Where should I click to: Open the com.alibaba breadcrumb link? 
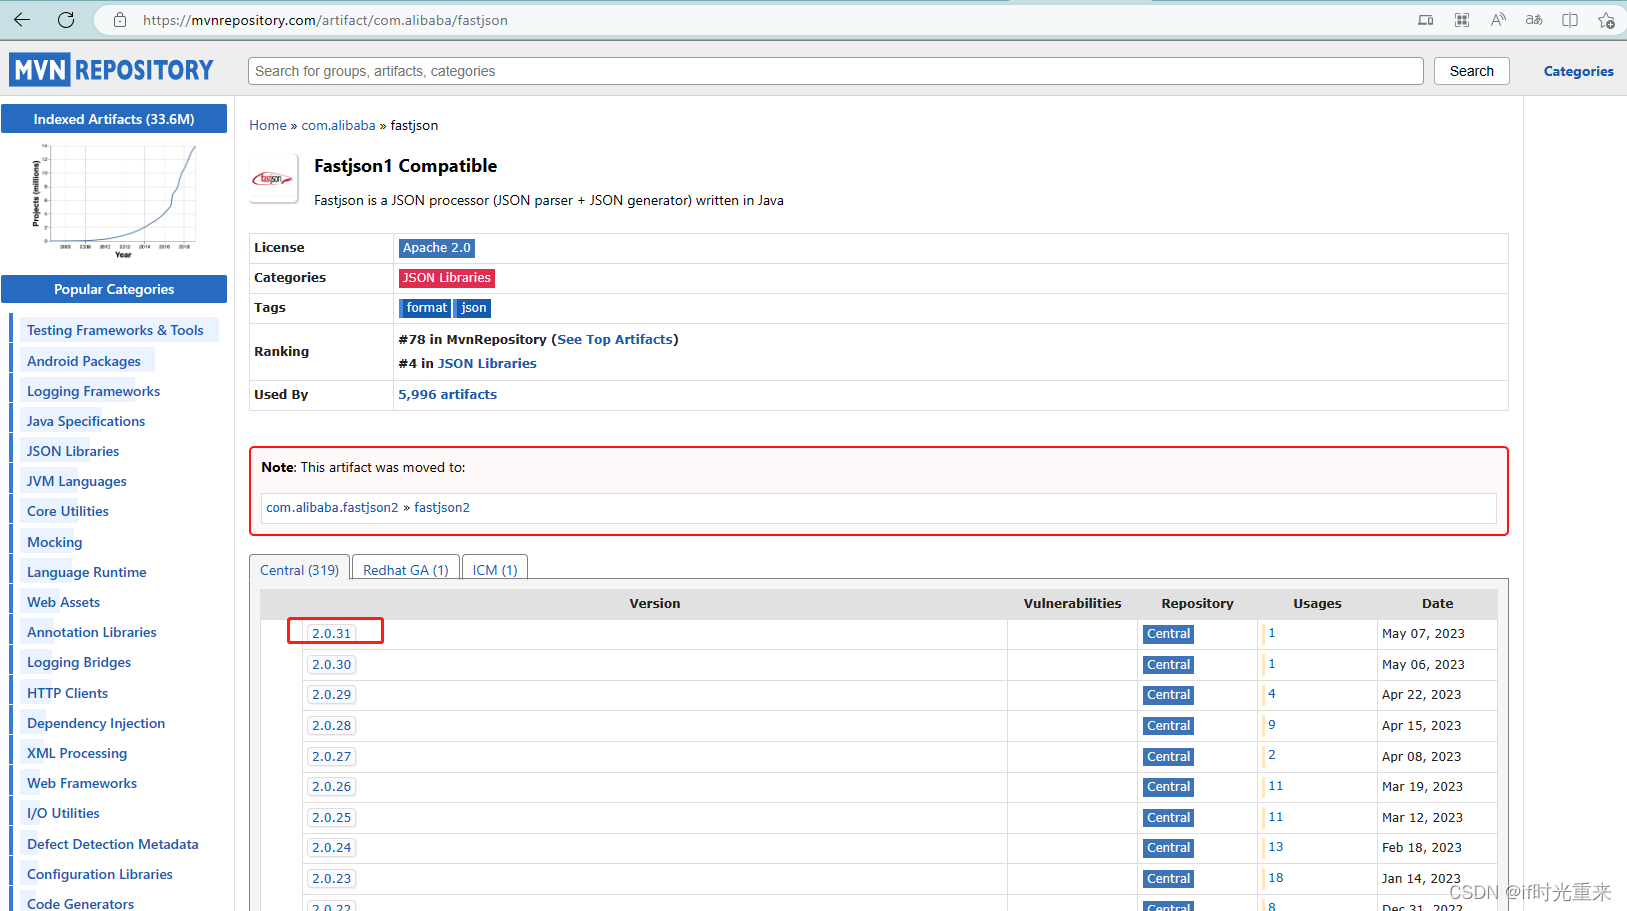tap(338, 125)
